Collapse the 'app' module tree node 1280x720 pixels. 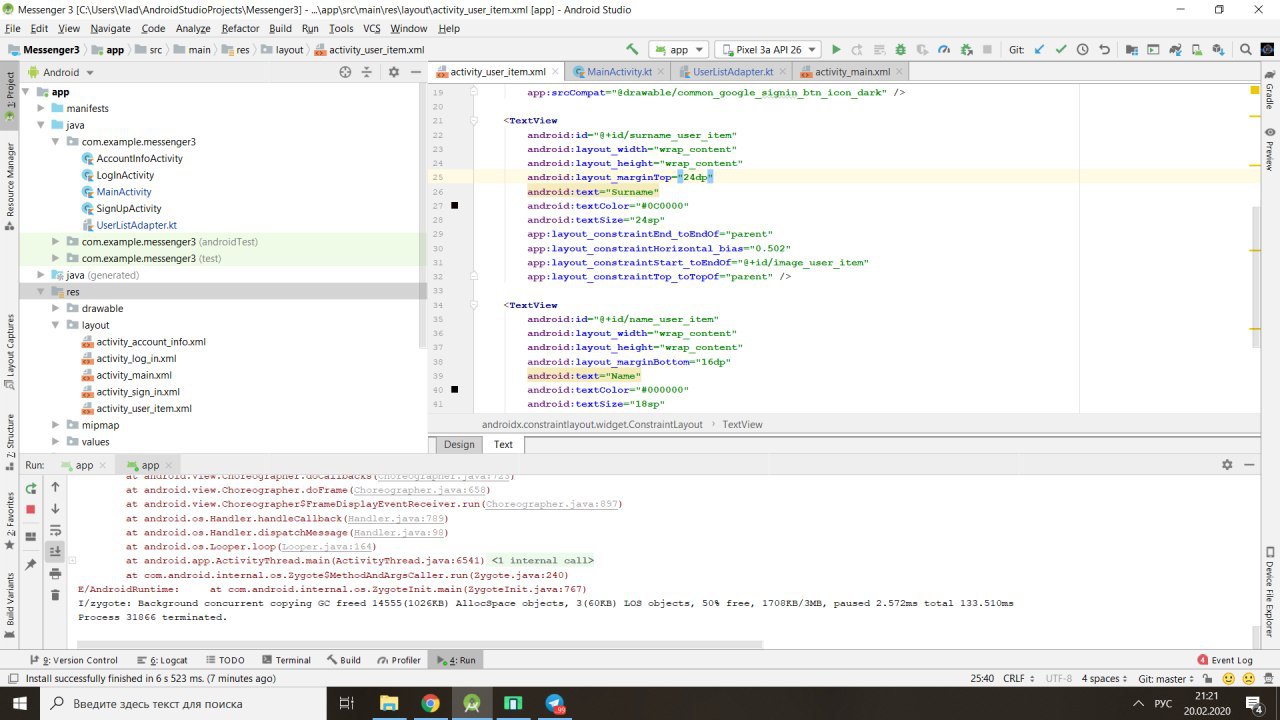(x=26, y=92)
